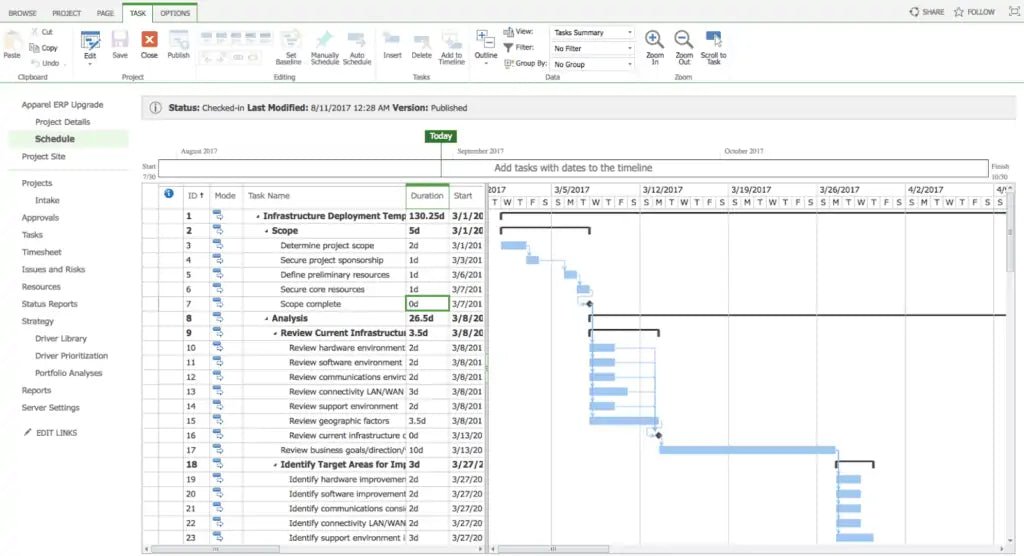
Task: Open the PROJECT ribbon tab
Action: click(x=67, y=13)
